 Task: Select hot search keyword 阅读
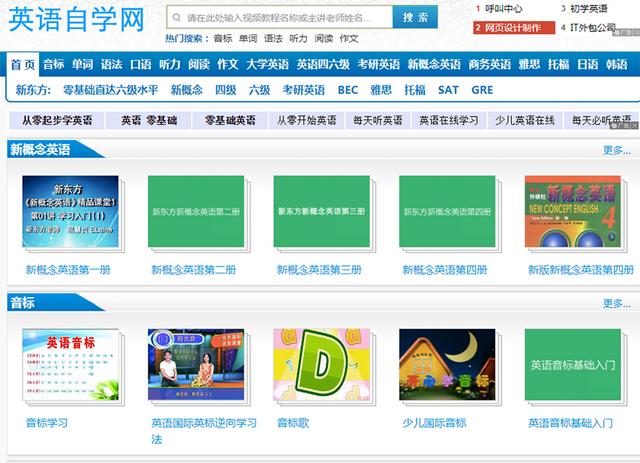pos(324,39)
